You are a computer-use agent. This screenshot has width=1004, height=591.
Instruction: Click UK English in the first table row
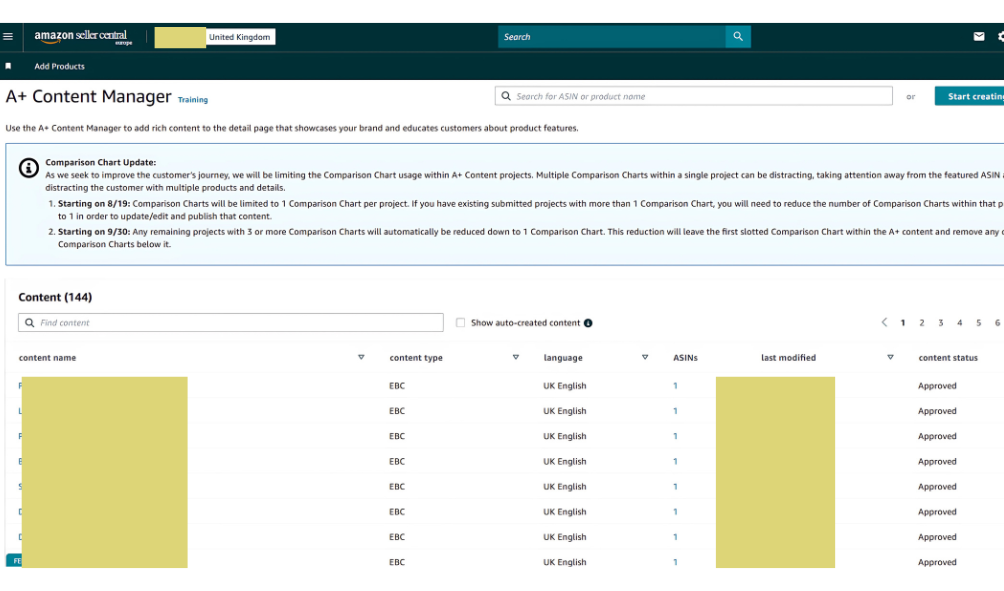point(565,385)
